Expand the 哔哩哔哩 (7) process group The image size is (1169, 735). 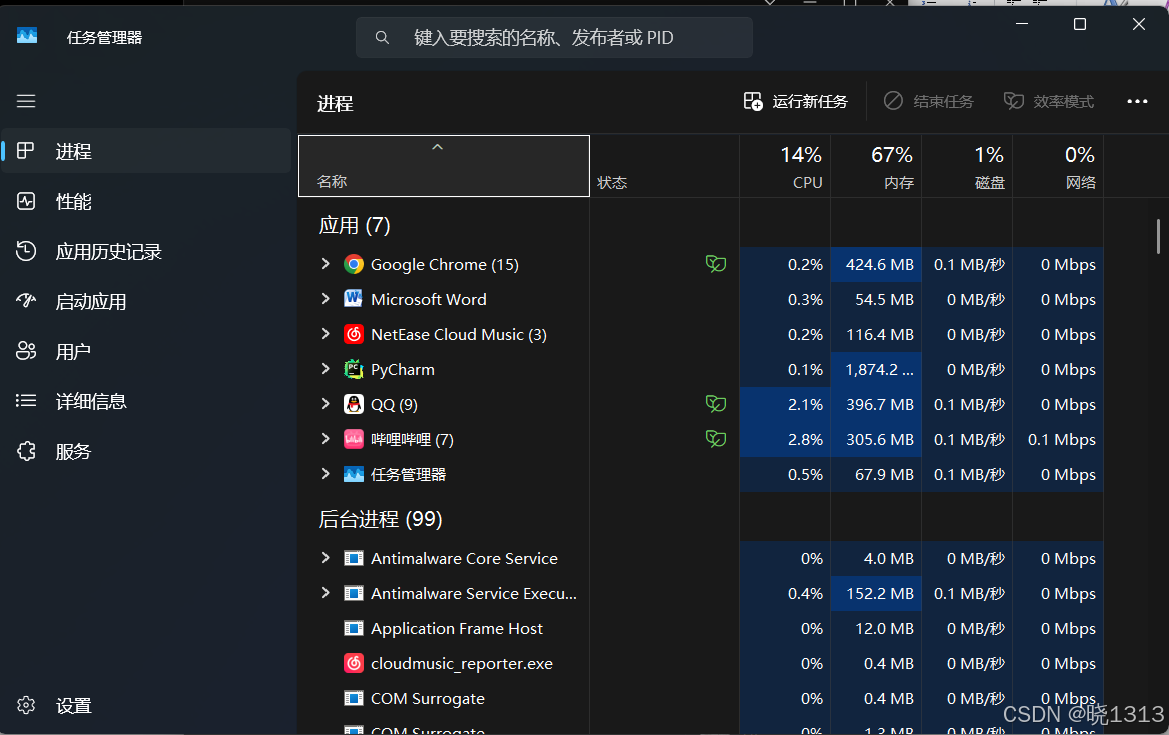tap(325, 439)
